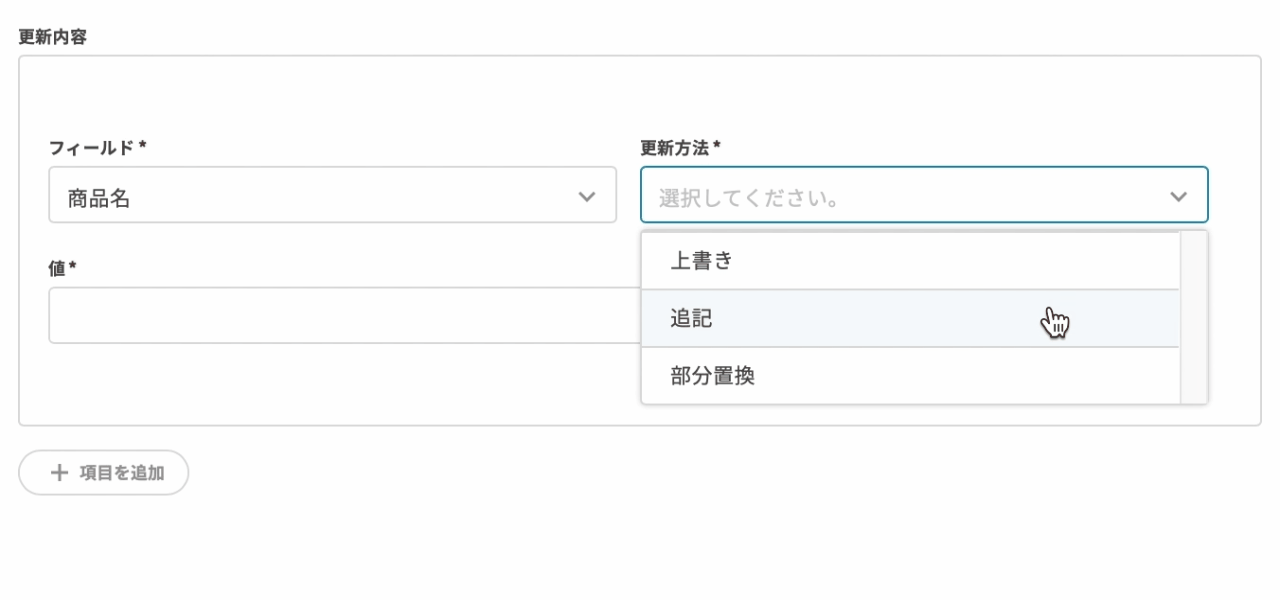Click the required asterisk next to フィールド
1280x600 pixels.
tap(143, 147)
